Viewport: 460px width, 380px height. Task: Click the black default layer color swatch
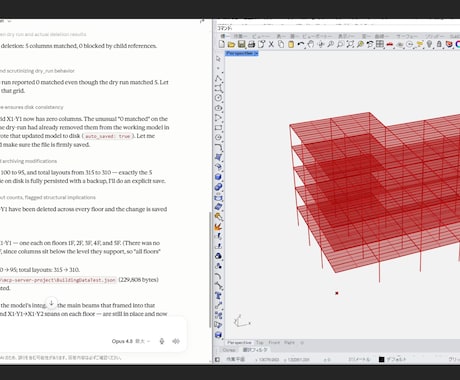(x=382, y=359)
